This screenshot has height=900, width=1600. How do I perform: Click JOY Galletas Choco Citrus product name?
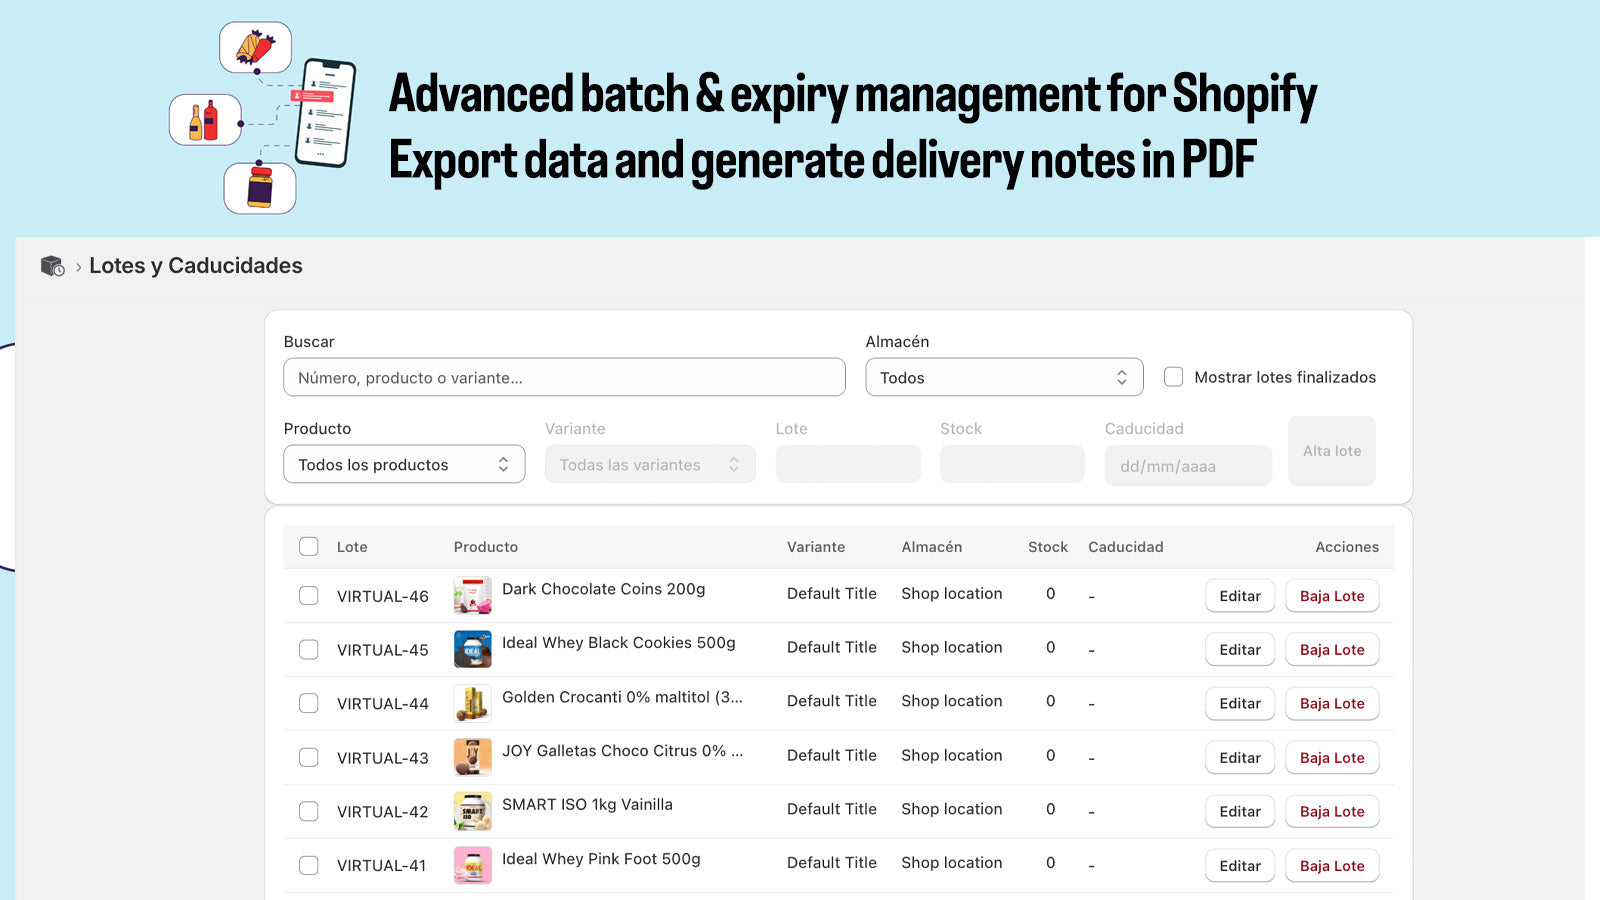[x=622, y=751]
